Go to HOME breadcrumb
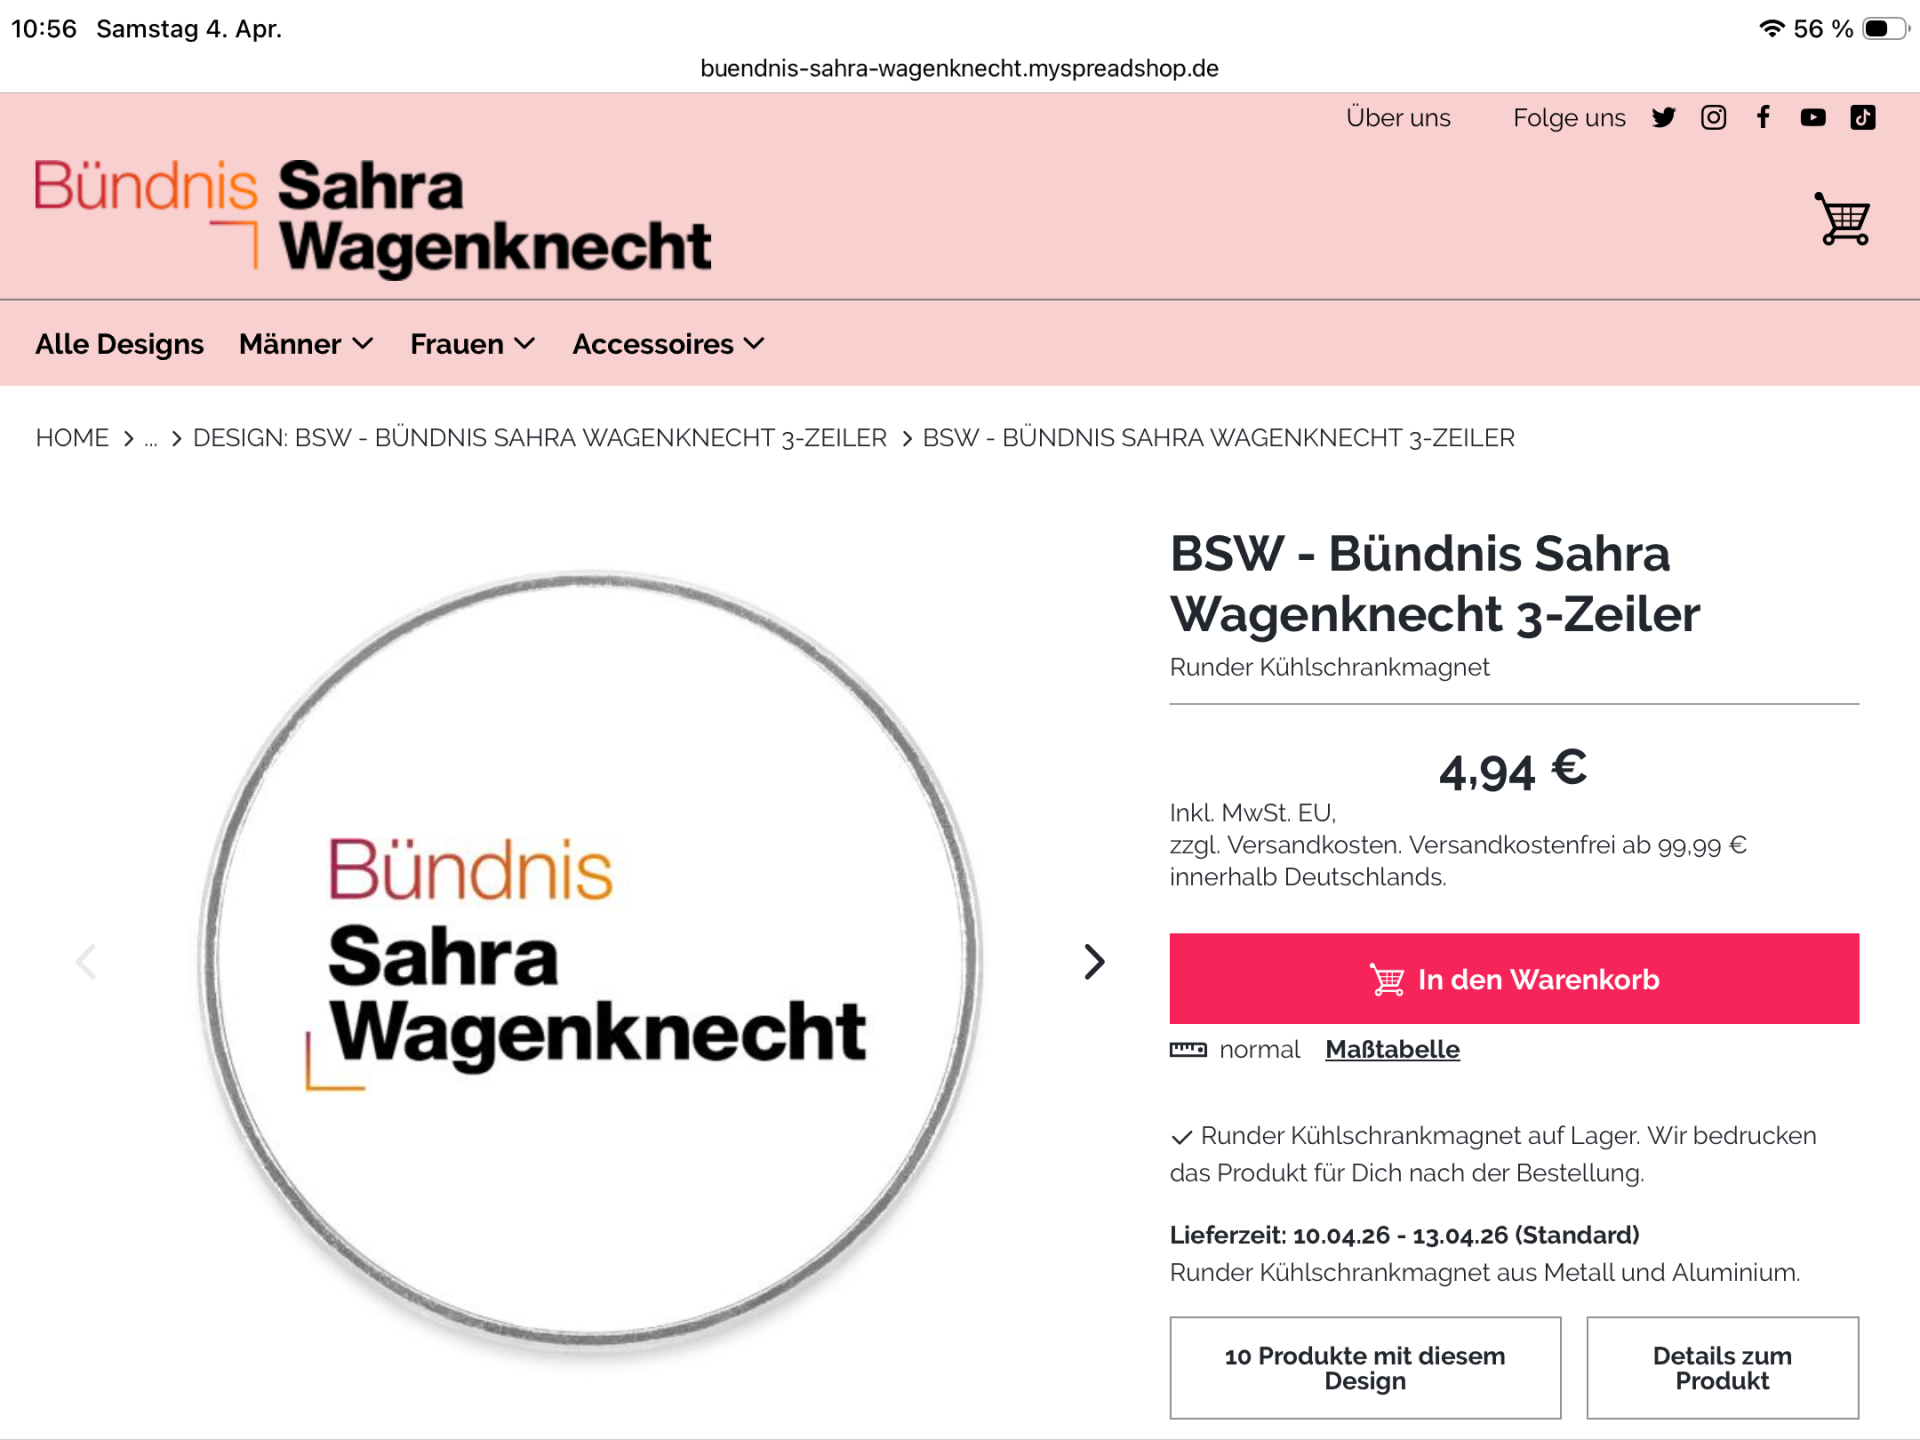Image resolution: width=1920 pixels, height=1440 pixels. (x=72, y=438)
